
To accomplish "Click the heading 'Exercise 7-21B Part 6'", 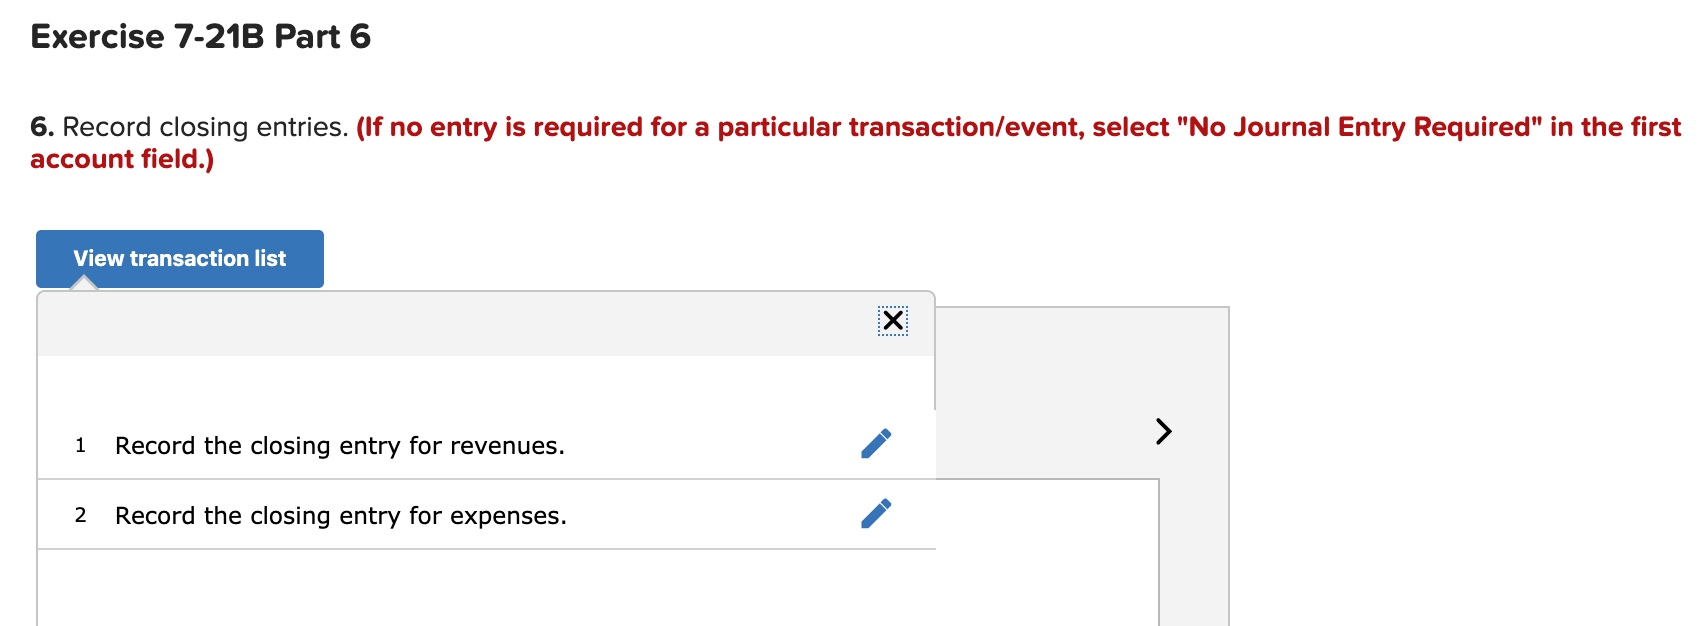I will 199,37.
